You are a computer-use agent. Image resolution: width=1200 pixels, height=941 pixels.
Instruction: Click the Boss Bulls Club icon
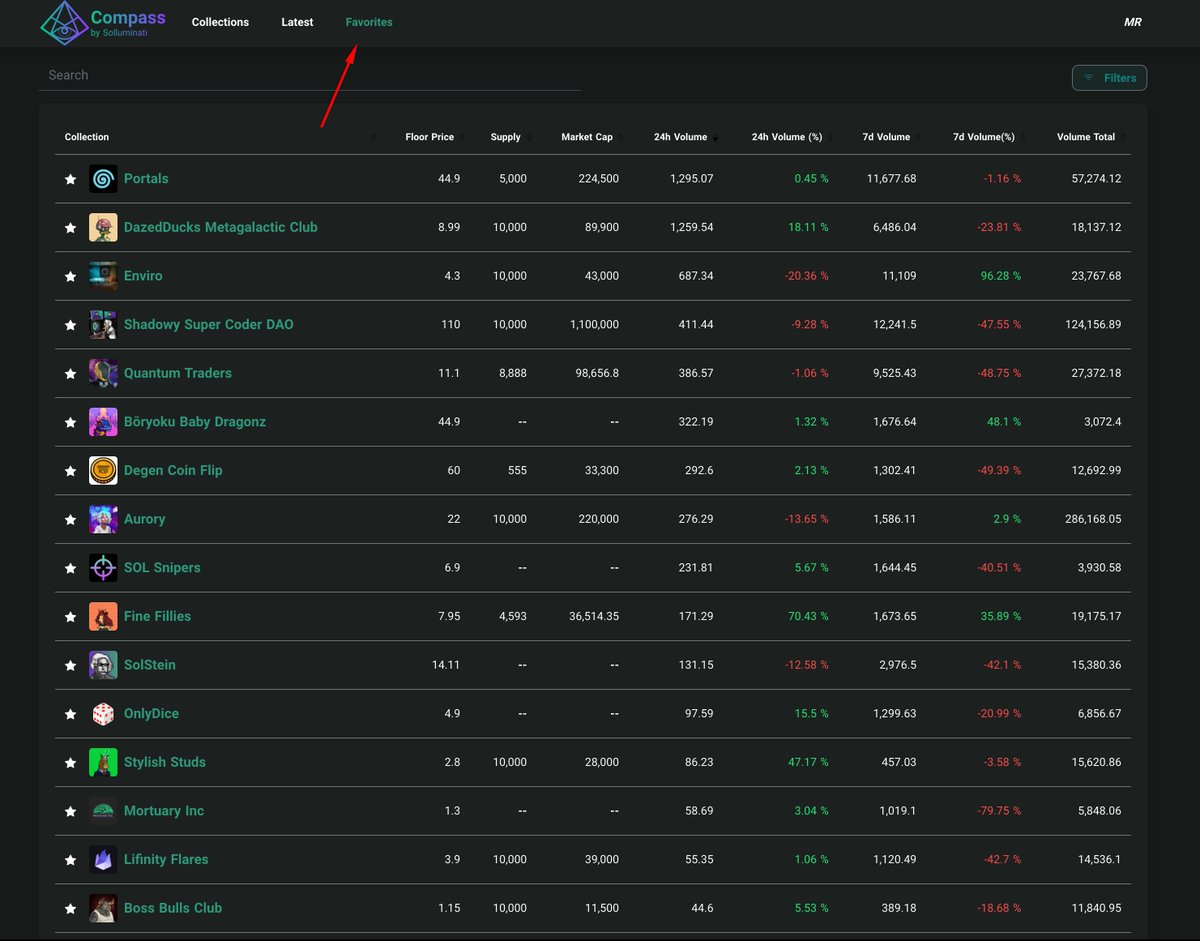point(103,908)
